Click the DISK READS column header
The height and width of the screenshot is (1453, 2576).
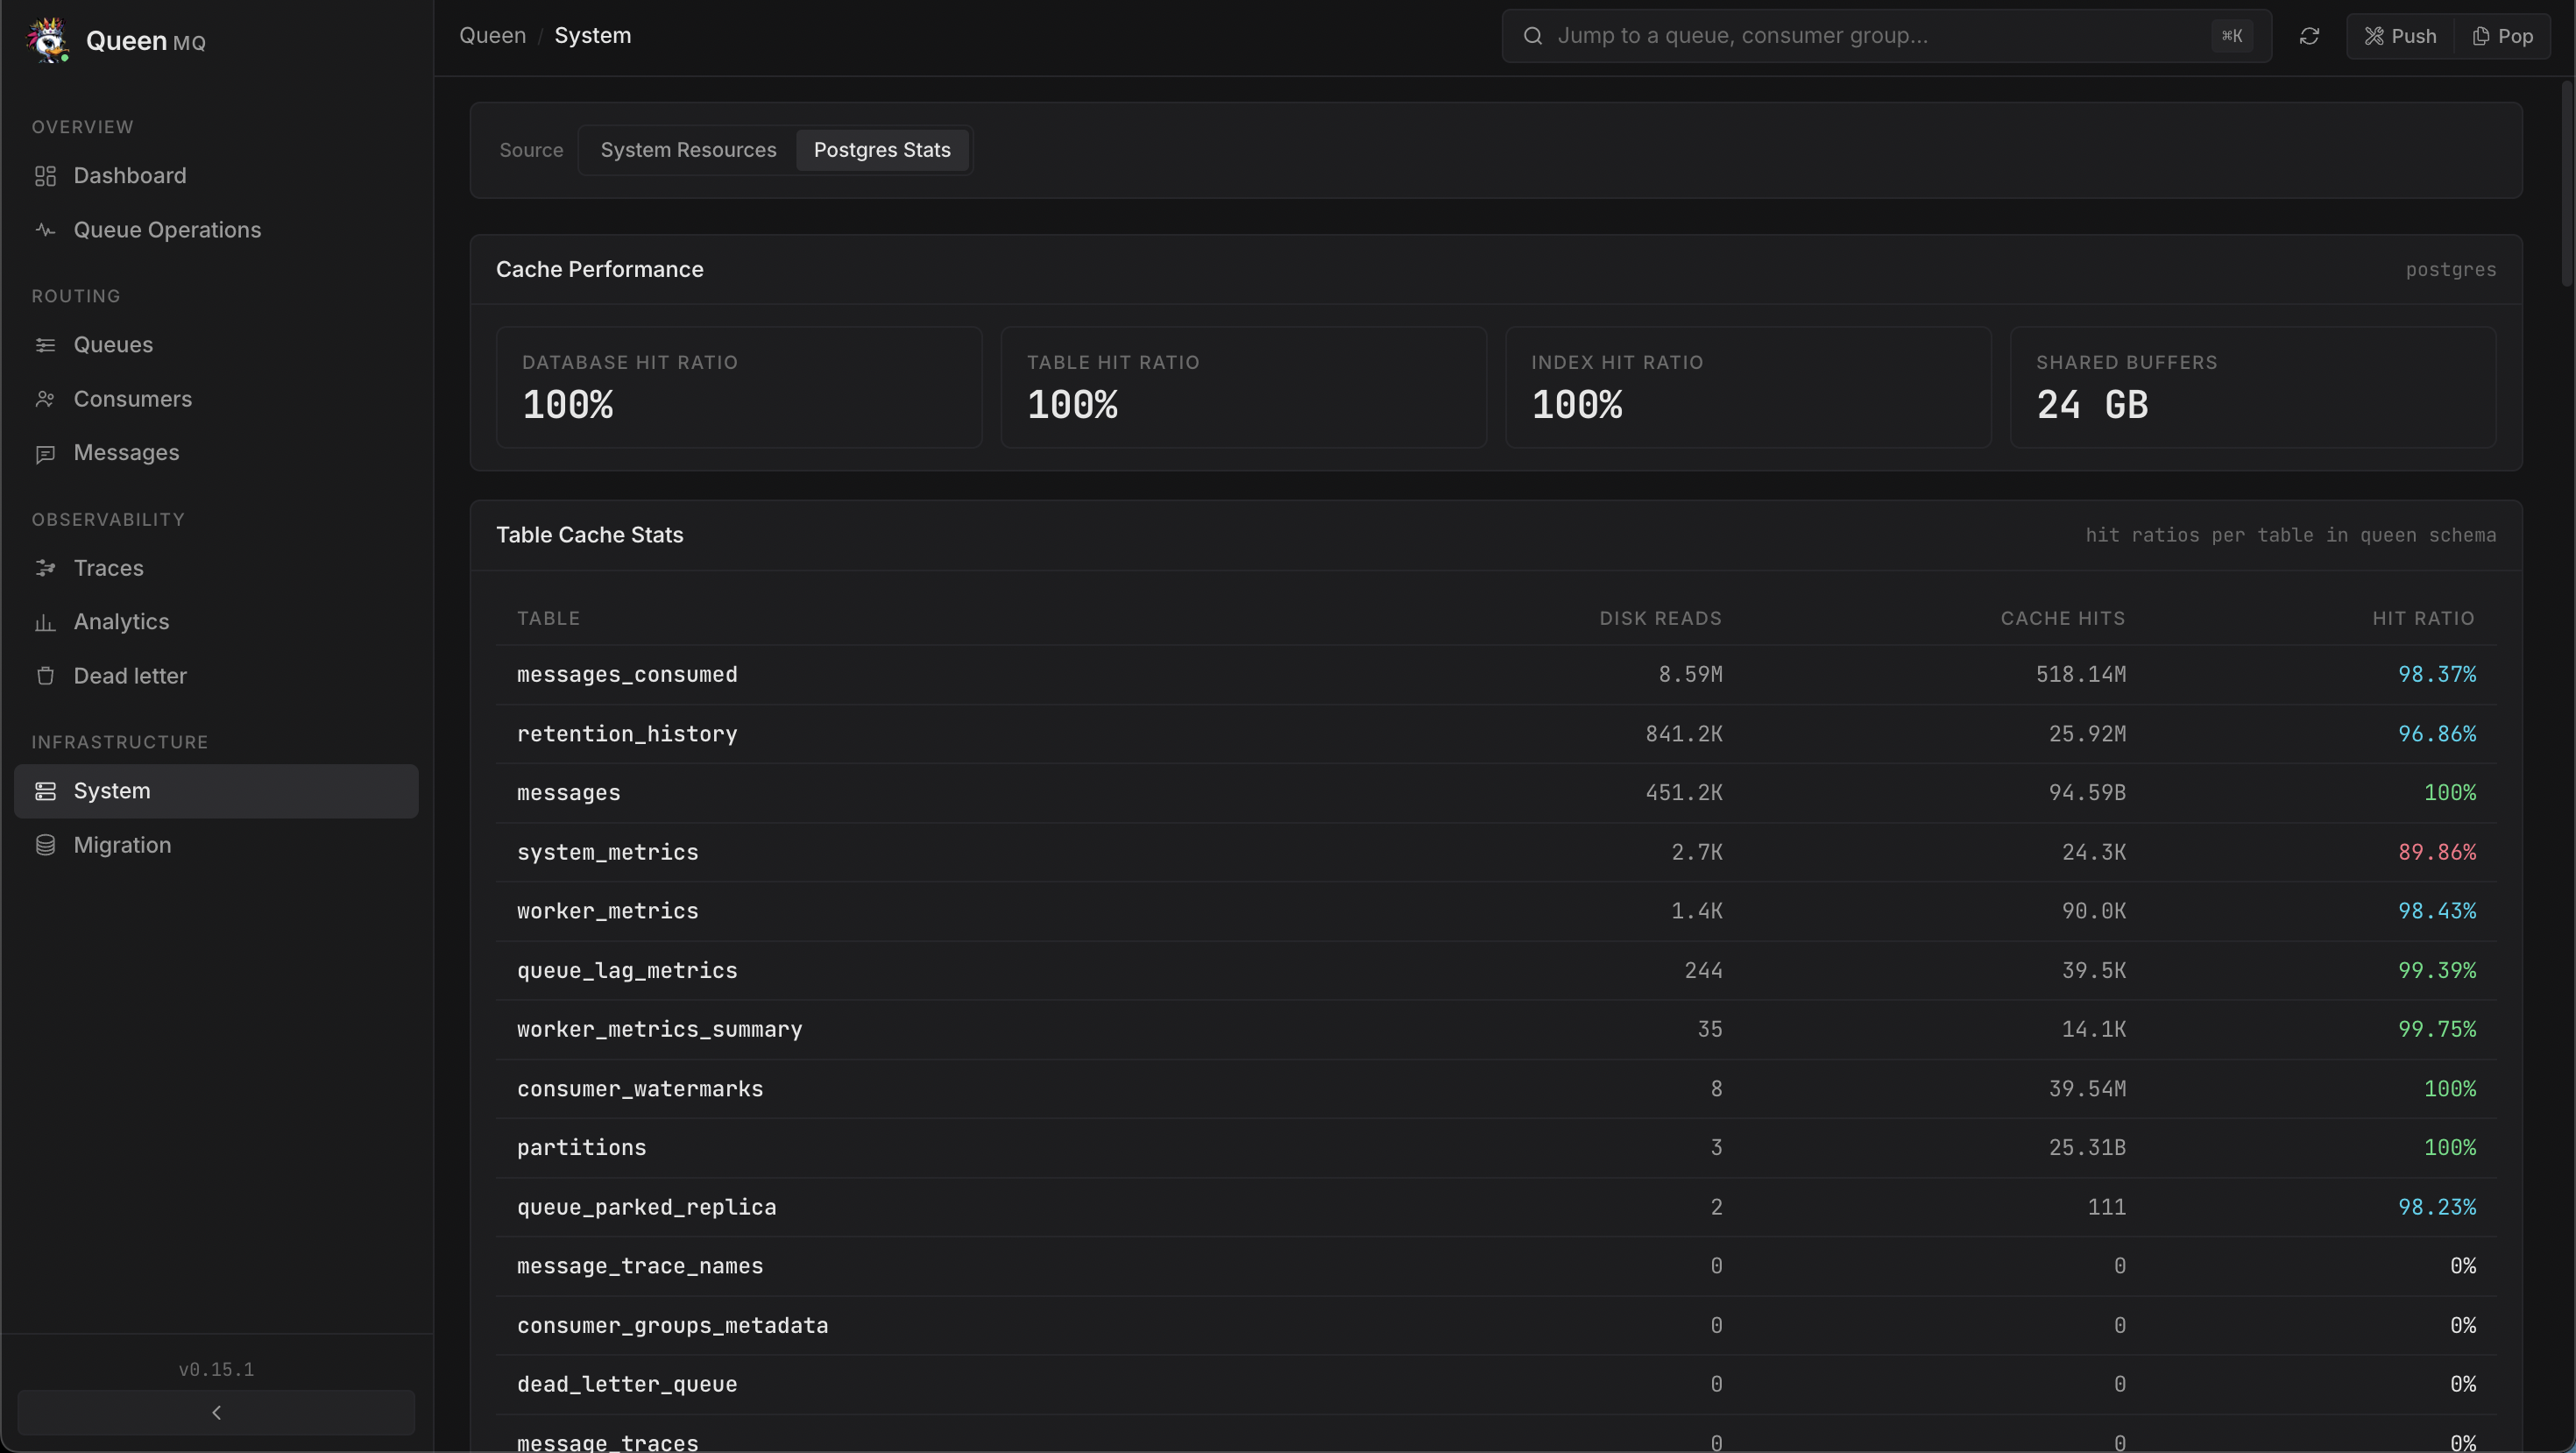pyautogui.click(x=1660, y=618)
